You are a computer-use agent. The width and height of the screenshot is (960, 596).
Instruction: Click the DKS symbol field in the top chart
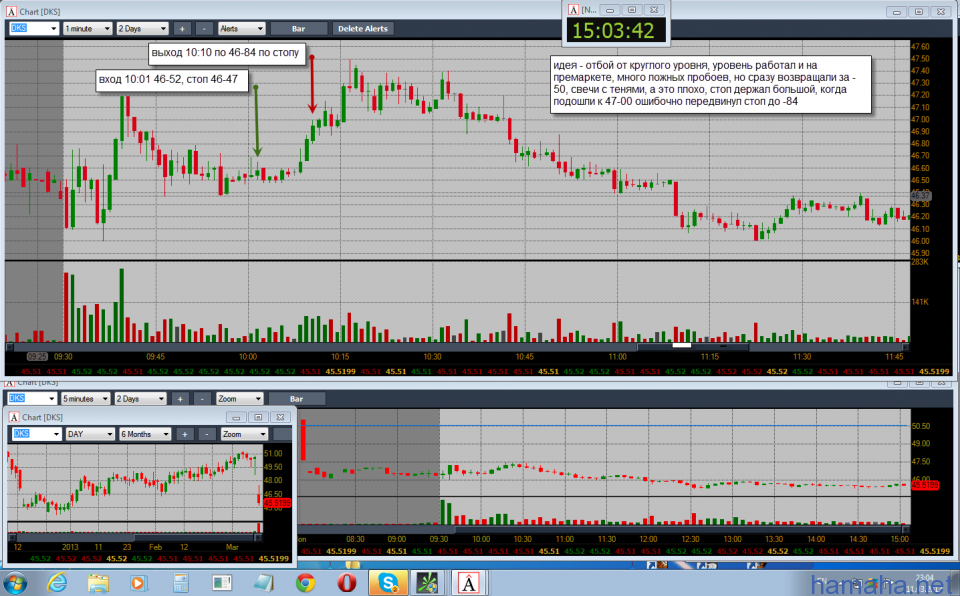pyautogui.click(x=33, y=29)
